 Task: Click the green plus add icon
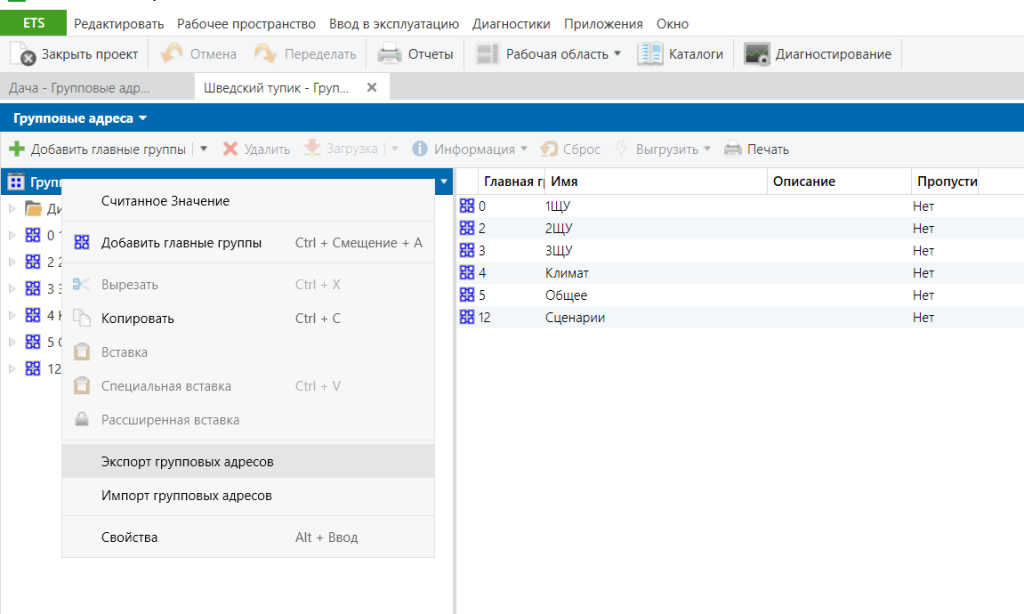point(17,149)
